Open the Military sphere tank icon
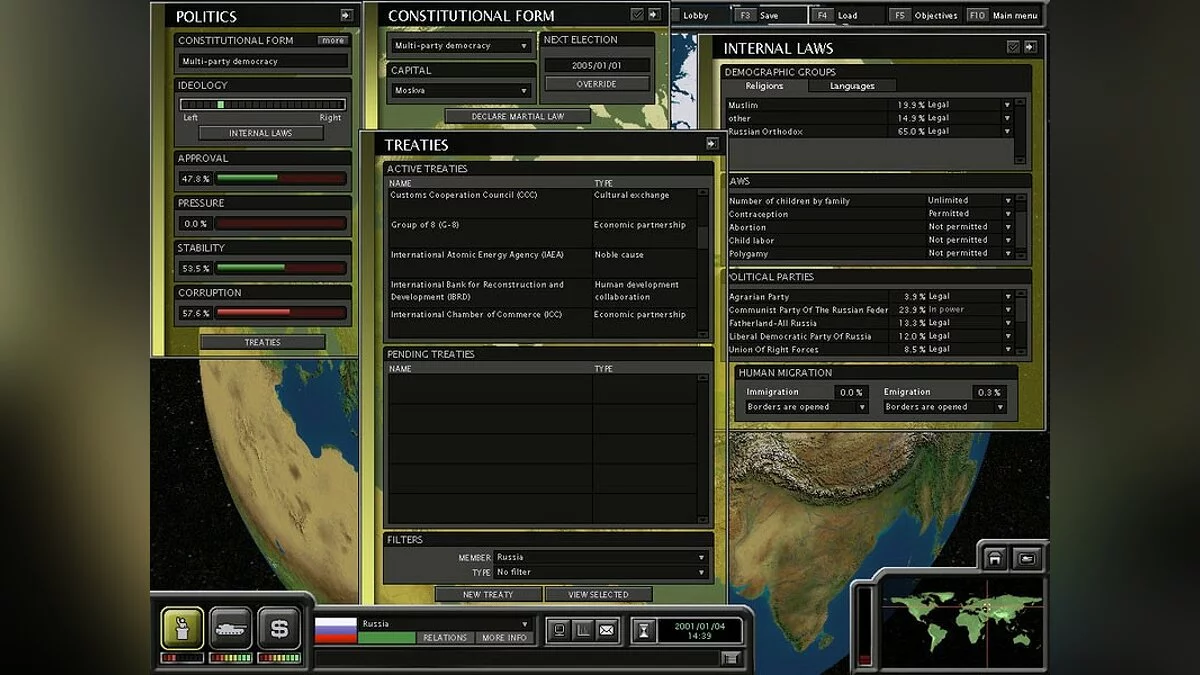The width and height of the screenshot is (1200, 675). 231,628
